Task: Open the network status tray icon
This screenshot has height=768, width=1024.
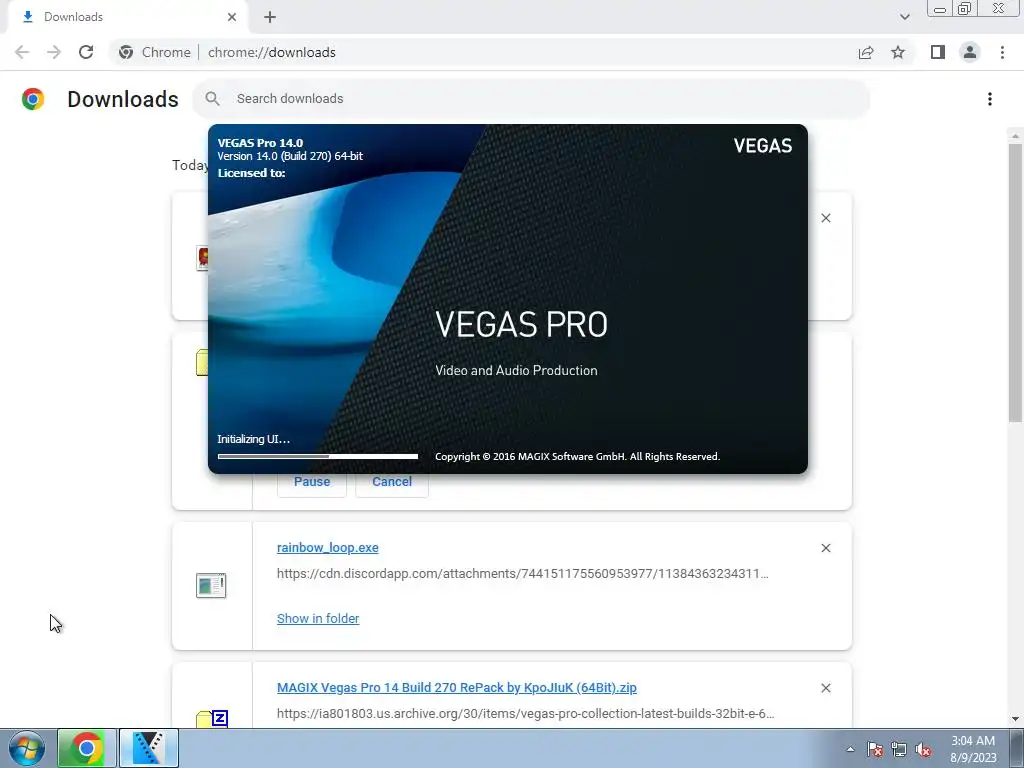Action: click(x=899, y=749)
